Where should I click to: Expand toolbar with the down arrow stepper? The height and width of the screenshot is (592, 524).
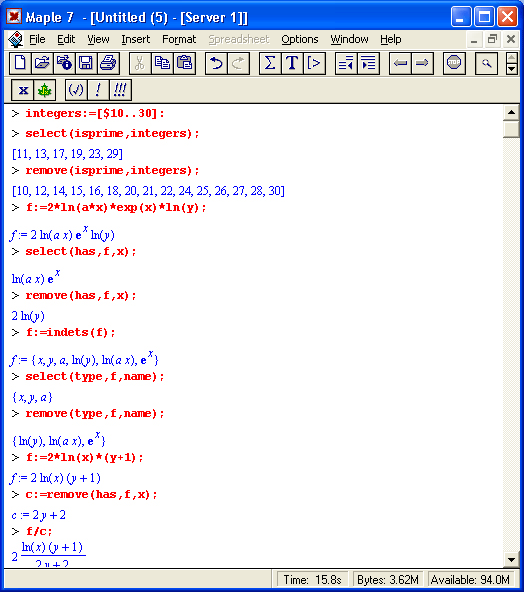tap(512, 69)
